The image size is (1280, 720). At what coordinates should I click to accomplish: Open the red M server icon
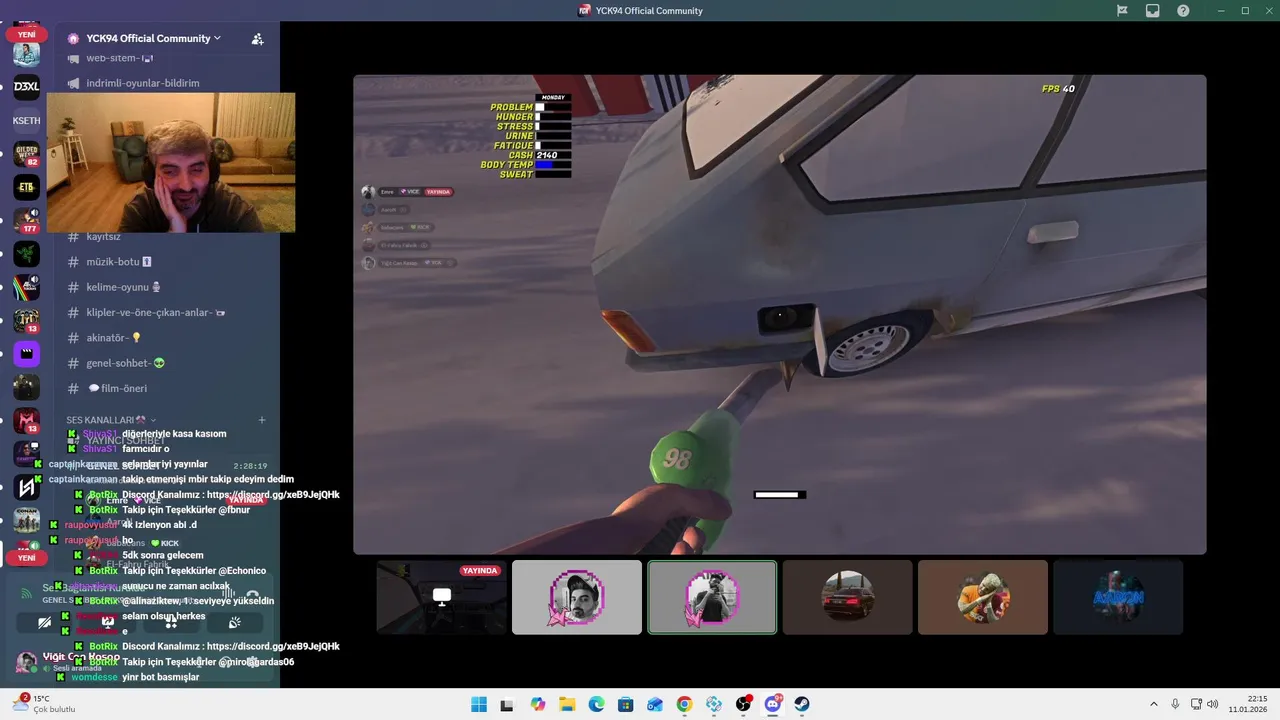coord(27,420)
